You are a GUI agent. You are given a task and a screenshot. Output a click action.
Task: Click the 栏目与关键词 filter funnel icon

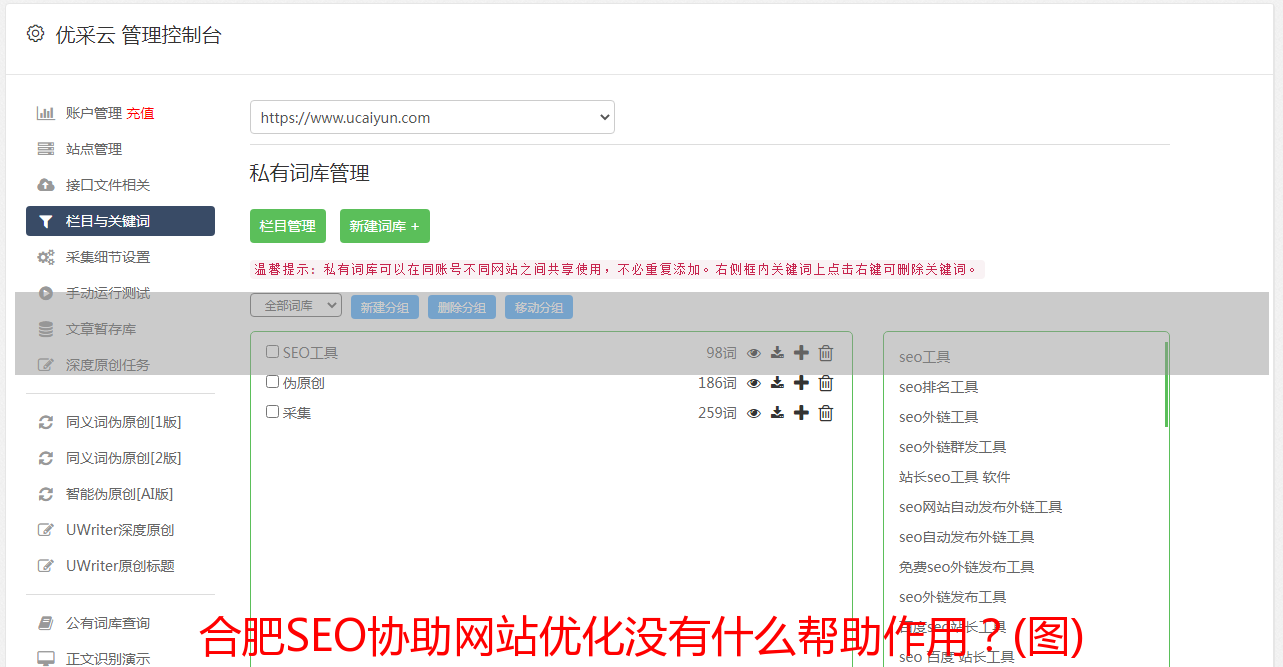pos(45,221)
